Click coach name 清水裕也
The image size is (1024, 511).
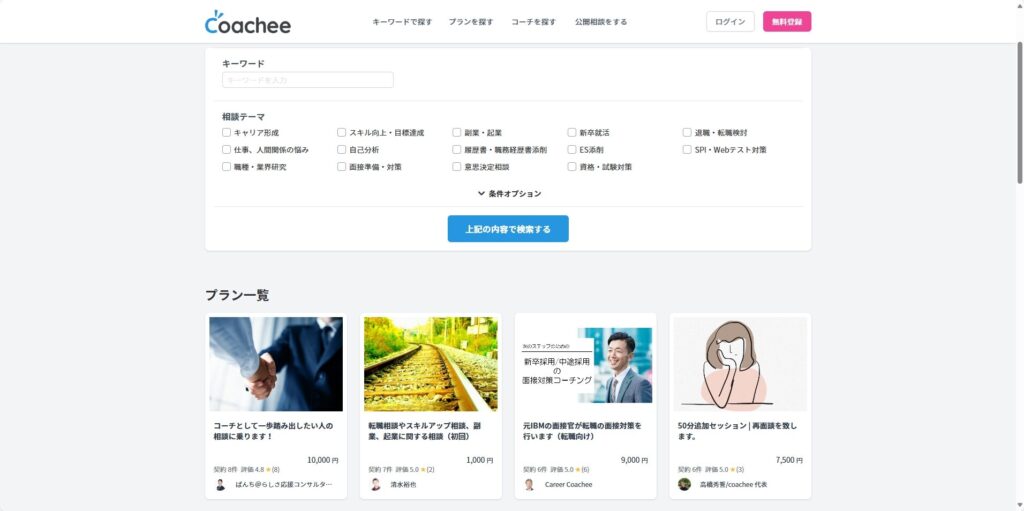point(403,485)
